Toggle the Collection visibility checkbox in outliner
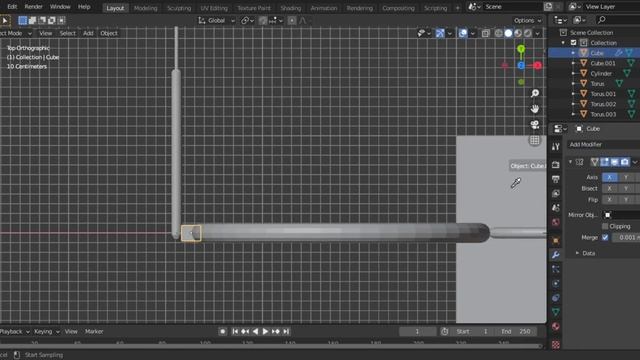This screenshot has height=360, width=640. pyautogui.click(x=573, y=43)
